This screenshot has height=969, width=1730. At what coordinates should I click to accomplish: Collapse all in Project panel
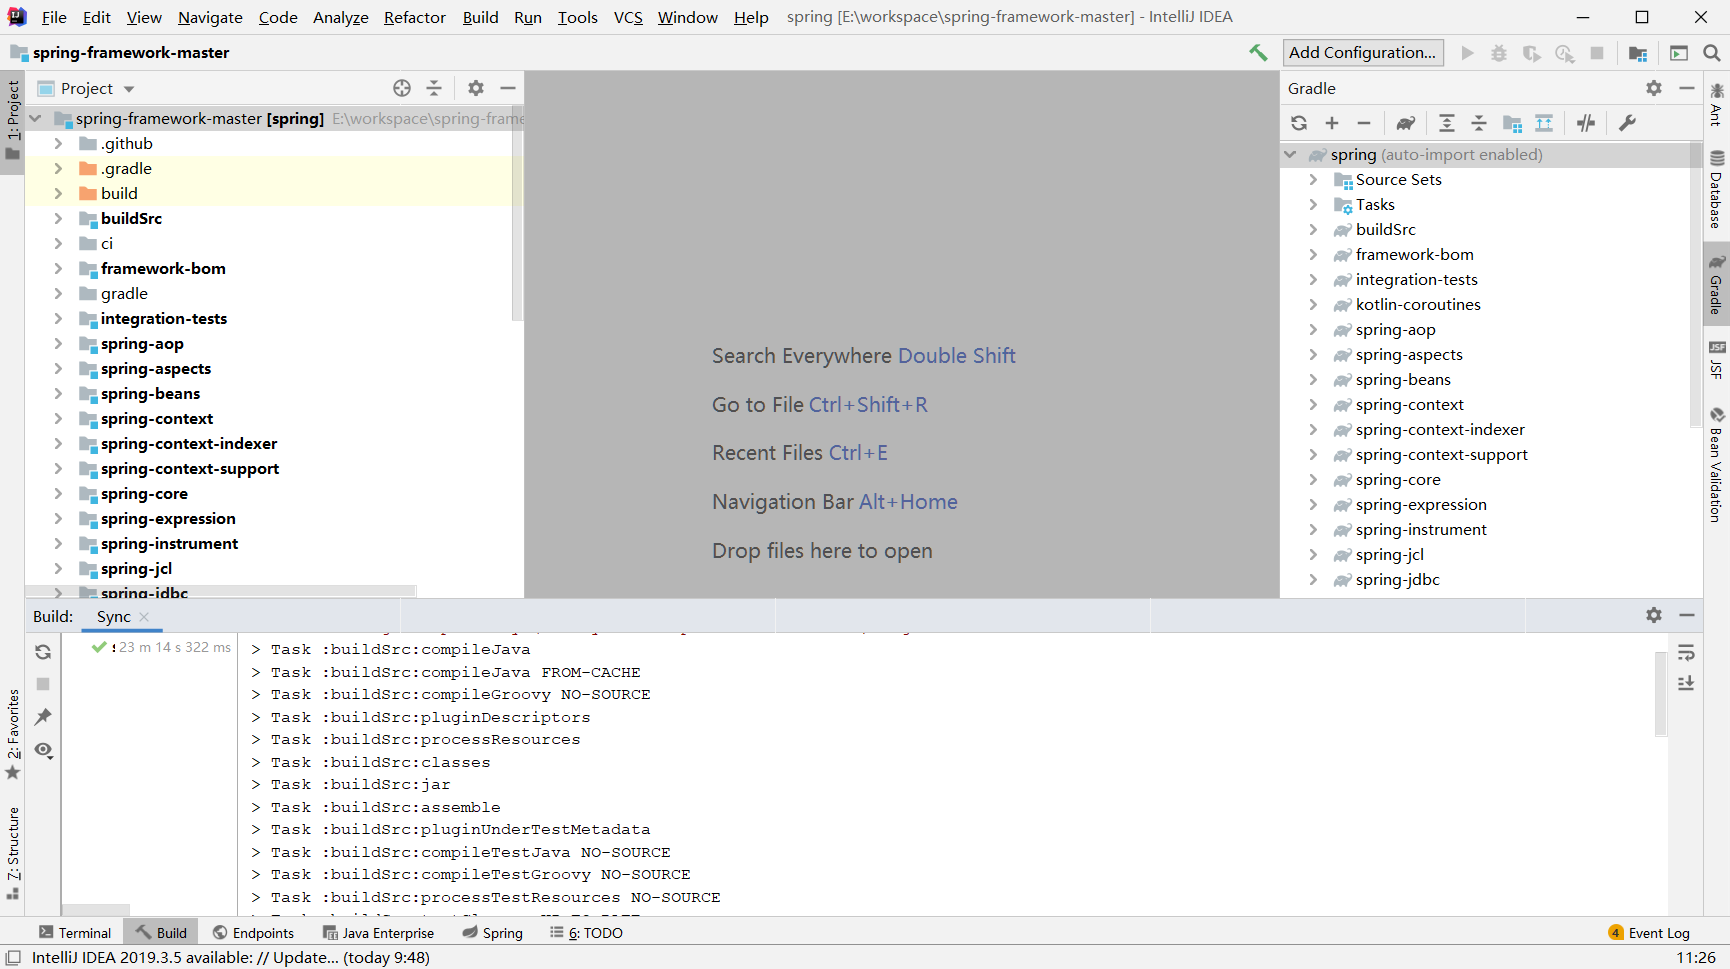point(434,88)
